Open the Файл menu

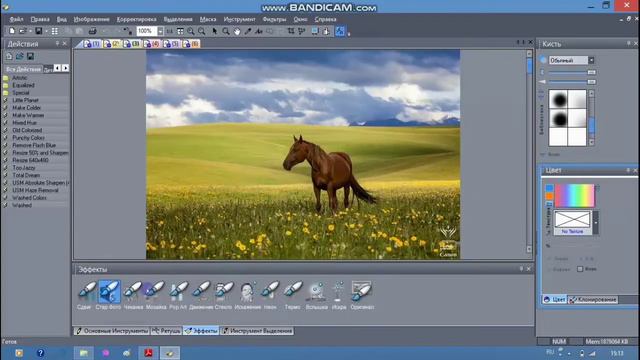17,19
